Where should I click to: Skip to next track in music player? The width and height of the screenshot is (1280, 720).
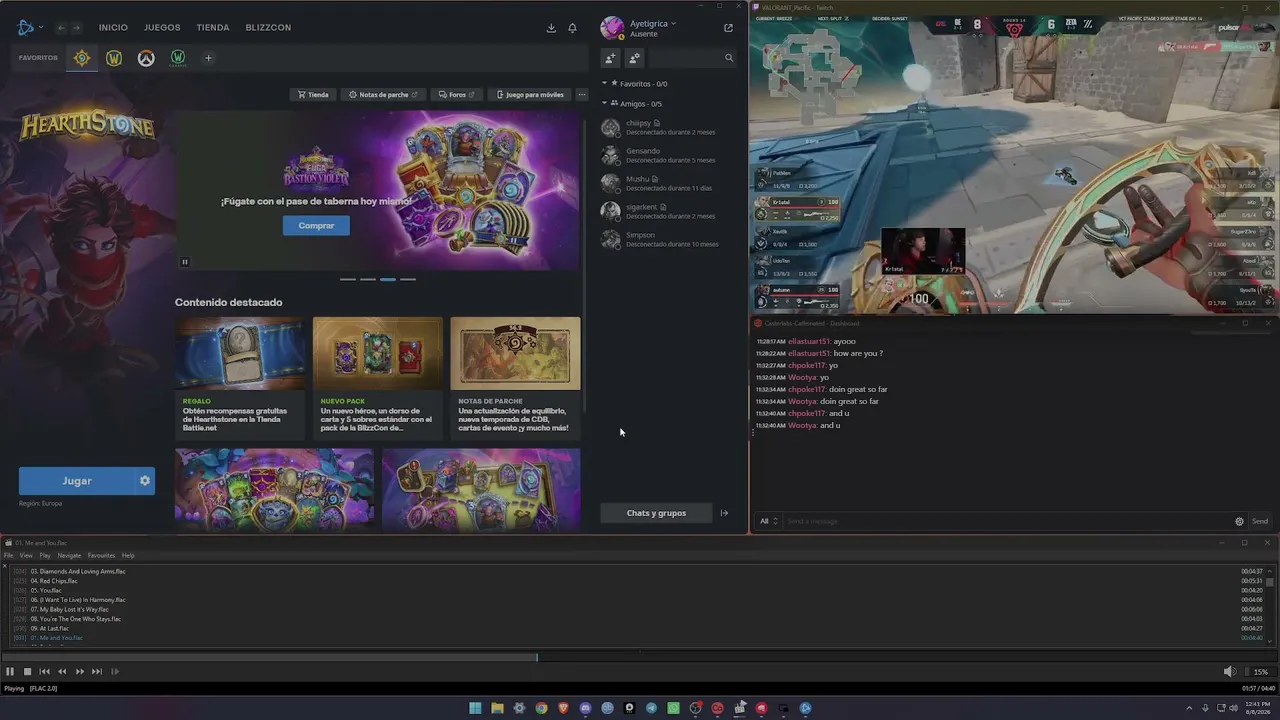pyautogui.click(x=96, y=672)
